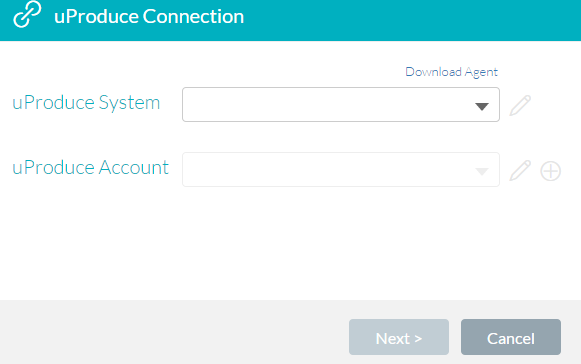Click the pencil edit icon beside uProduce System

point(520,106)
